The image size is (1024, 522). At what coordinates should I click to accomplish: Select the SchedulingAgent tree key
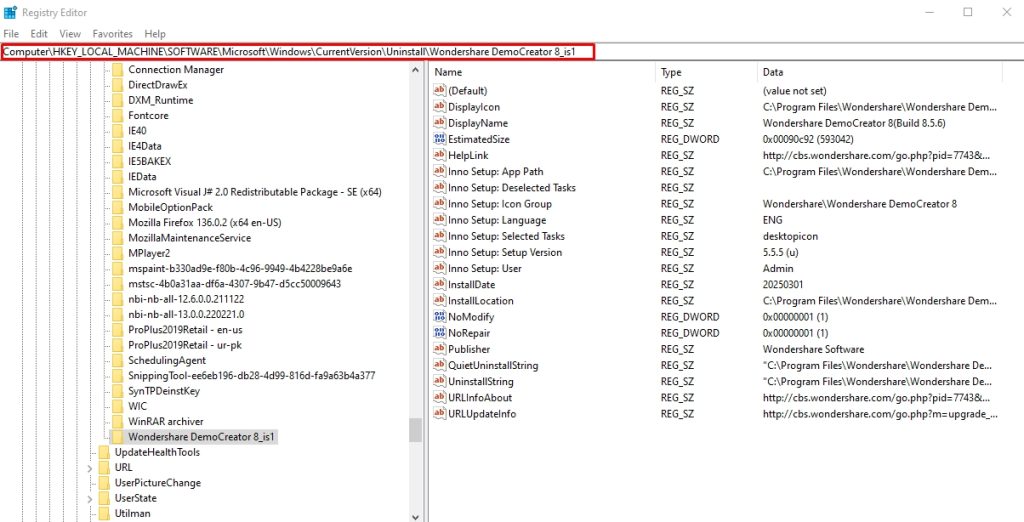pos(167,360)
